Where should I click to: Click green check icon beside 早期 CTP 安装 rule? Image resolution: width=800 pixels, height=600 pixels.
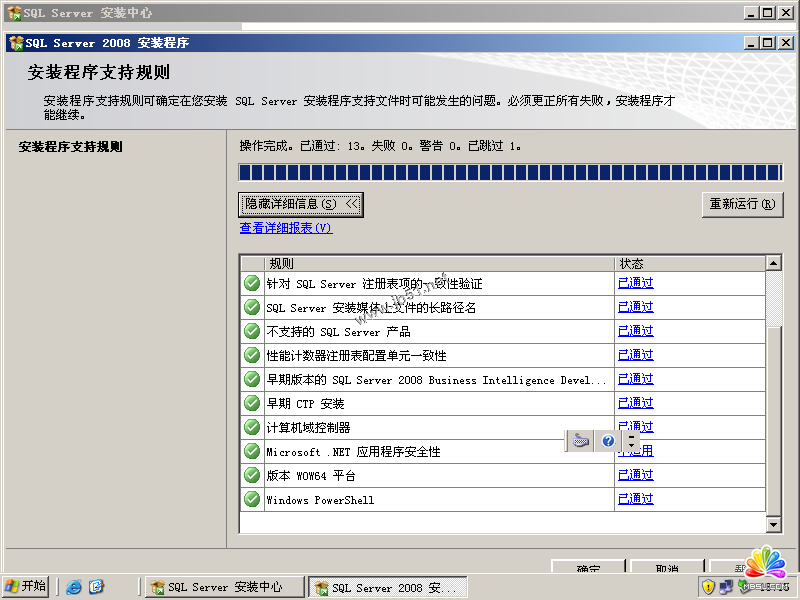point(252,403)
